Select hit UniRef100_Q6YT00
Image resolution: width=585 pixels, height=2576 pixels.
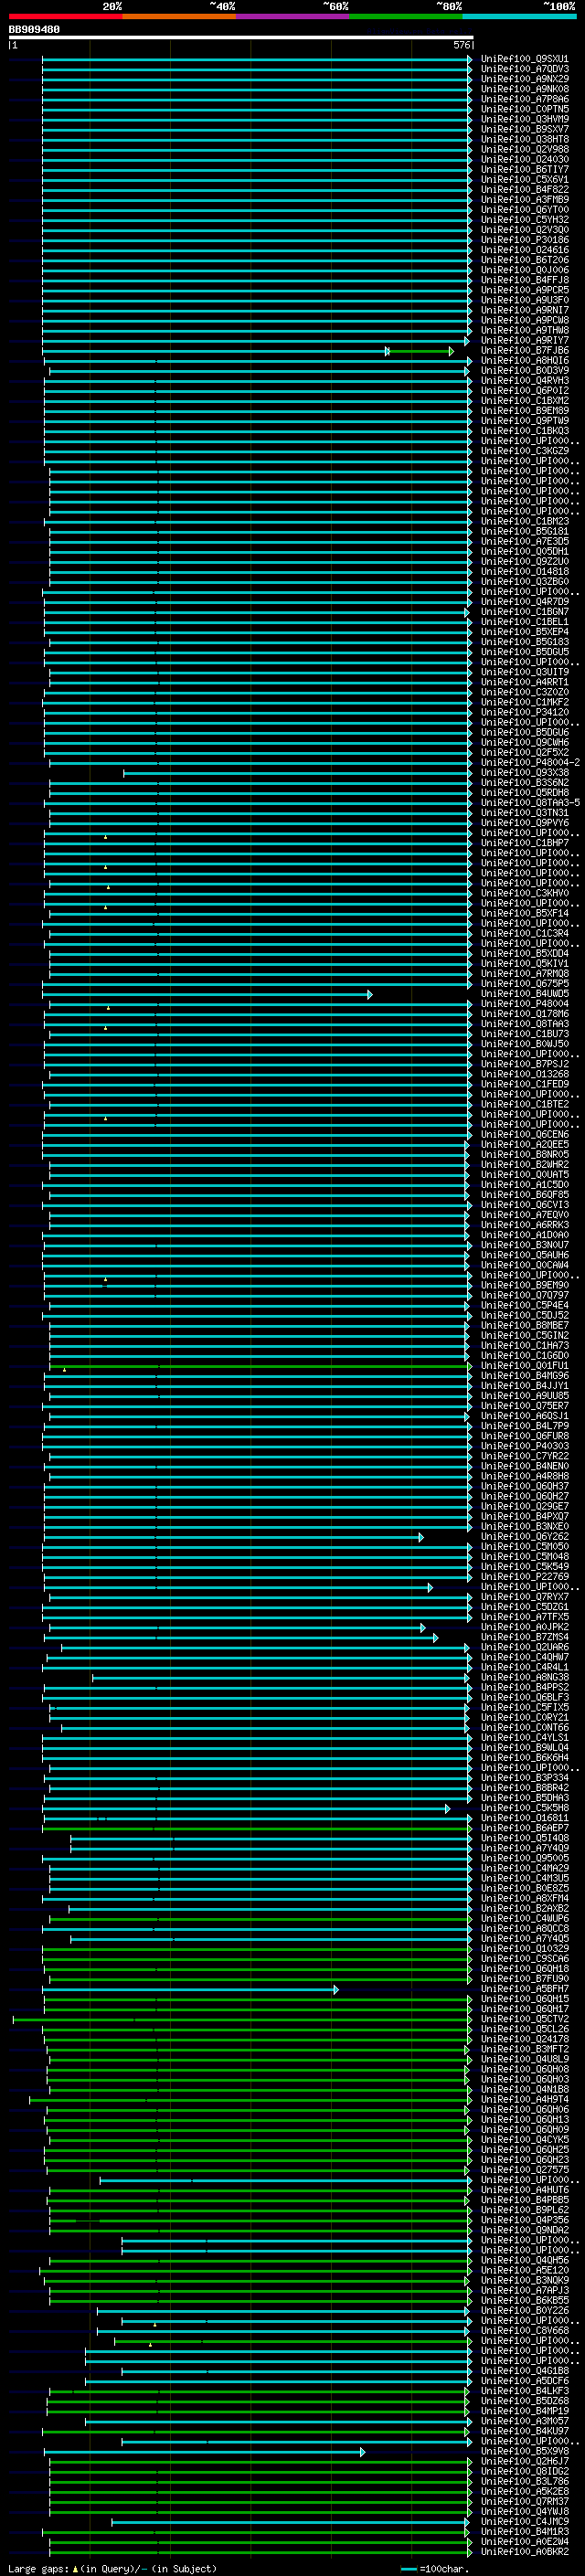[524, 210]
